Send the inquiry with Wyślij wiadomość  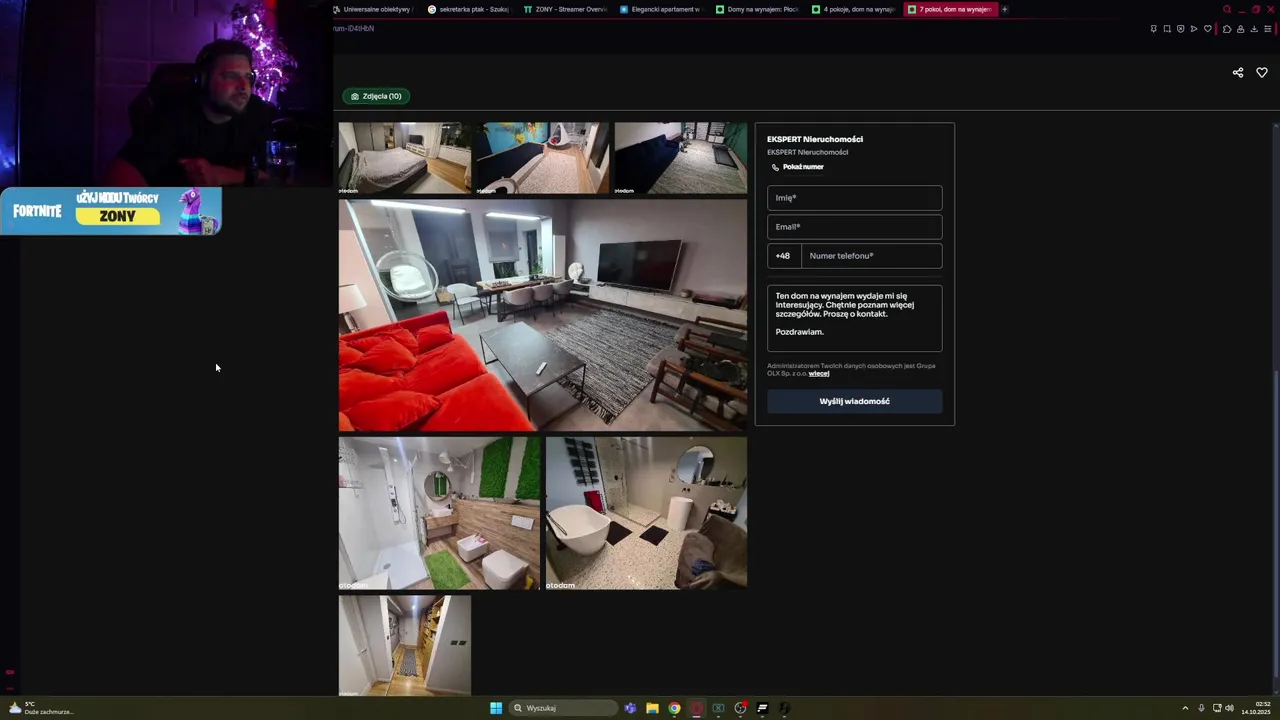click(854, 401)
